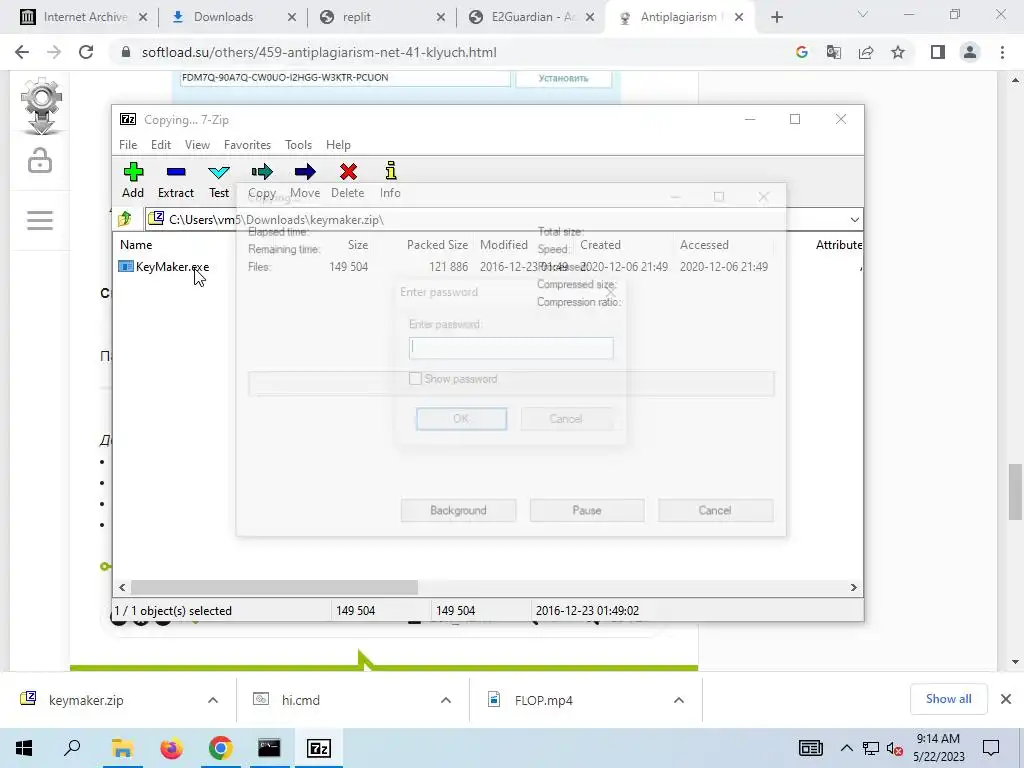Click the browser back arrow
The width and height of the screenshot is (1024, 768).
tap(22, 52)
